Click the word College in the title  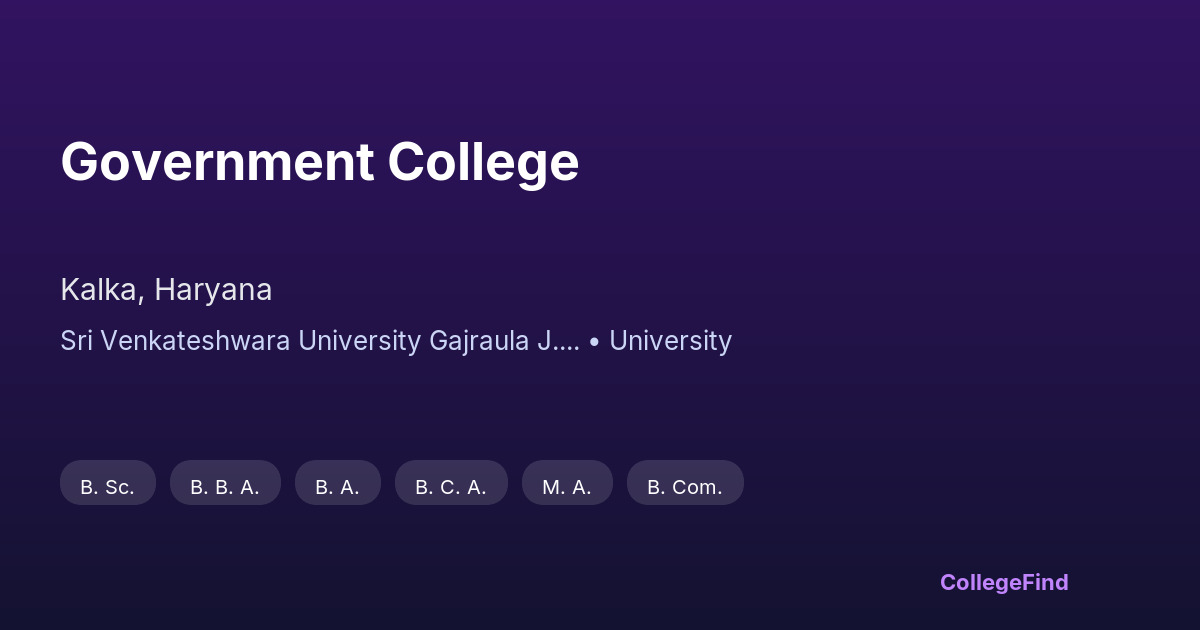tap(483, 162)
